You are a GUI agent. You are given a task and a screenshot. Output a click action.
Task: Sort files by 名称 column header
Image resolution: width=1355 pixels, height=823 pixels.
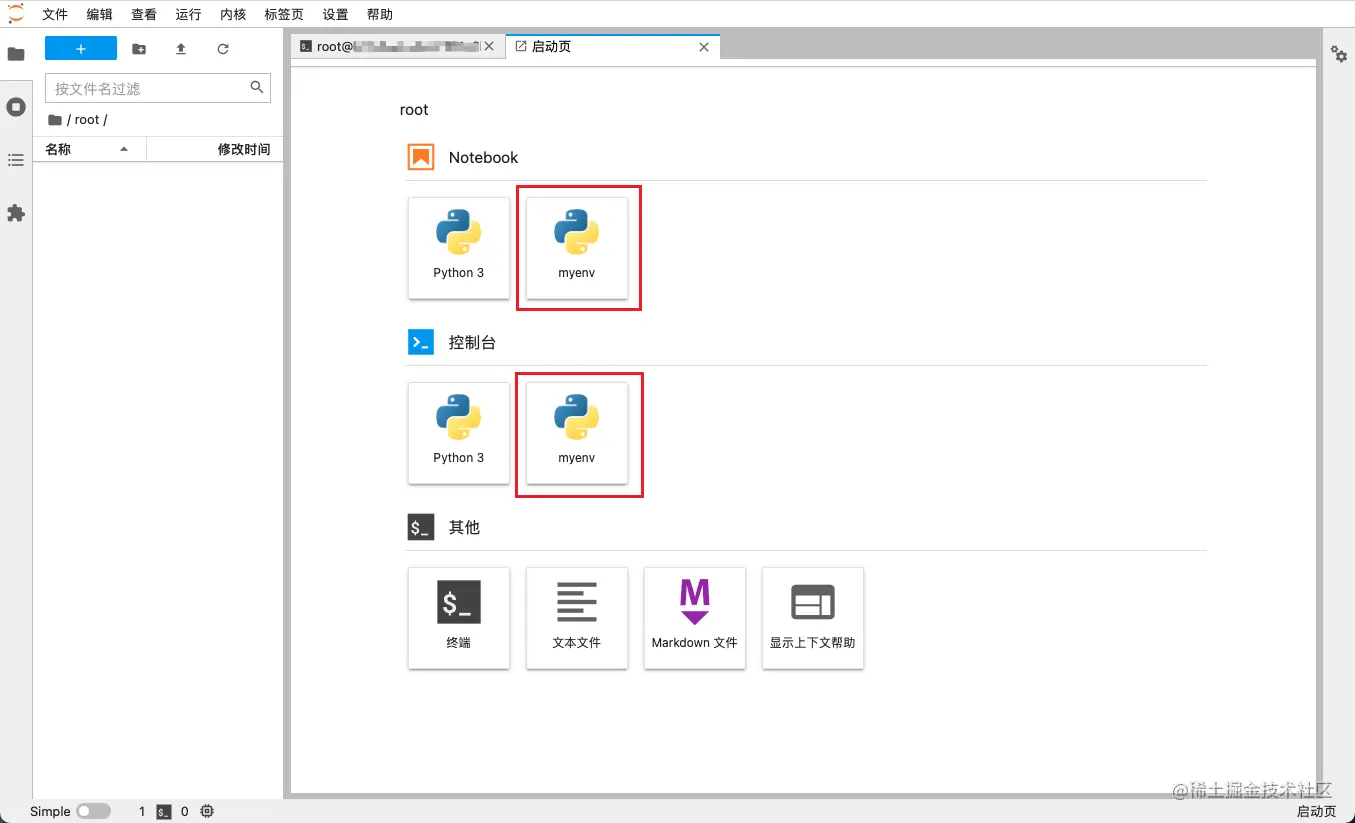click(90, 149)
